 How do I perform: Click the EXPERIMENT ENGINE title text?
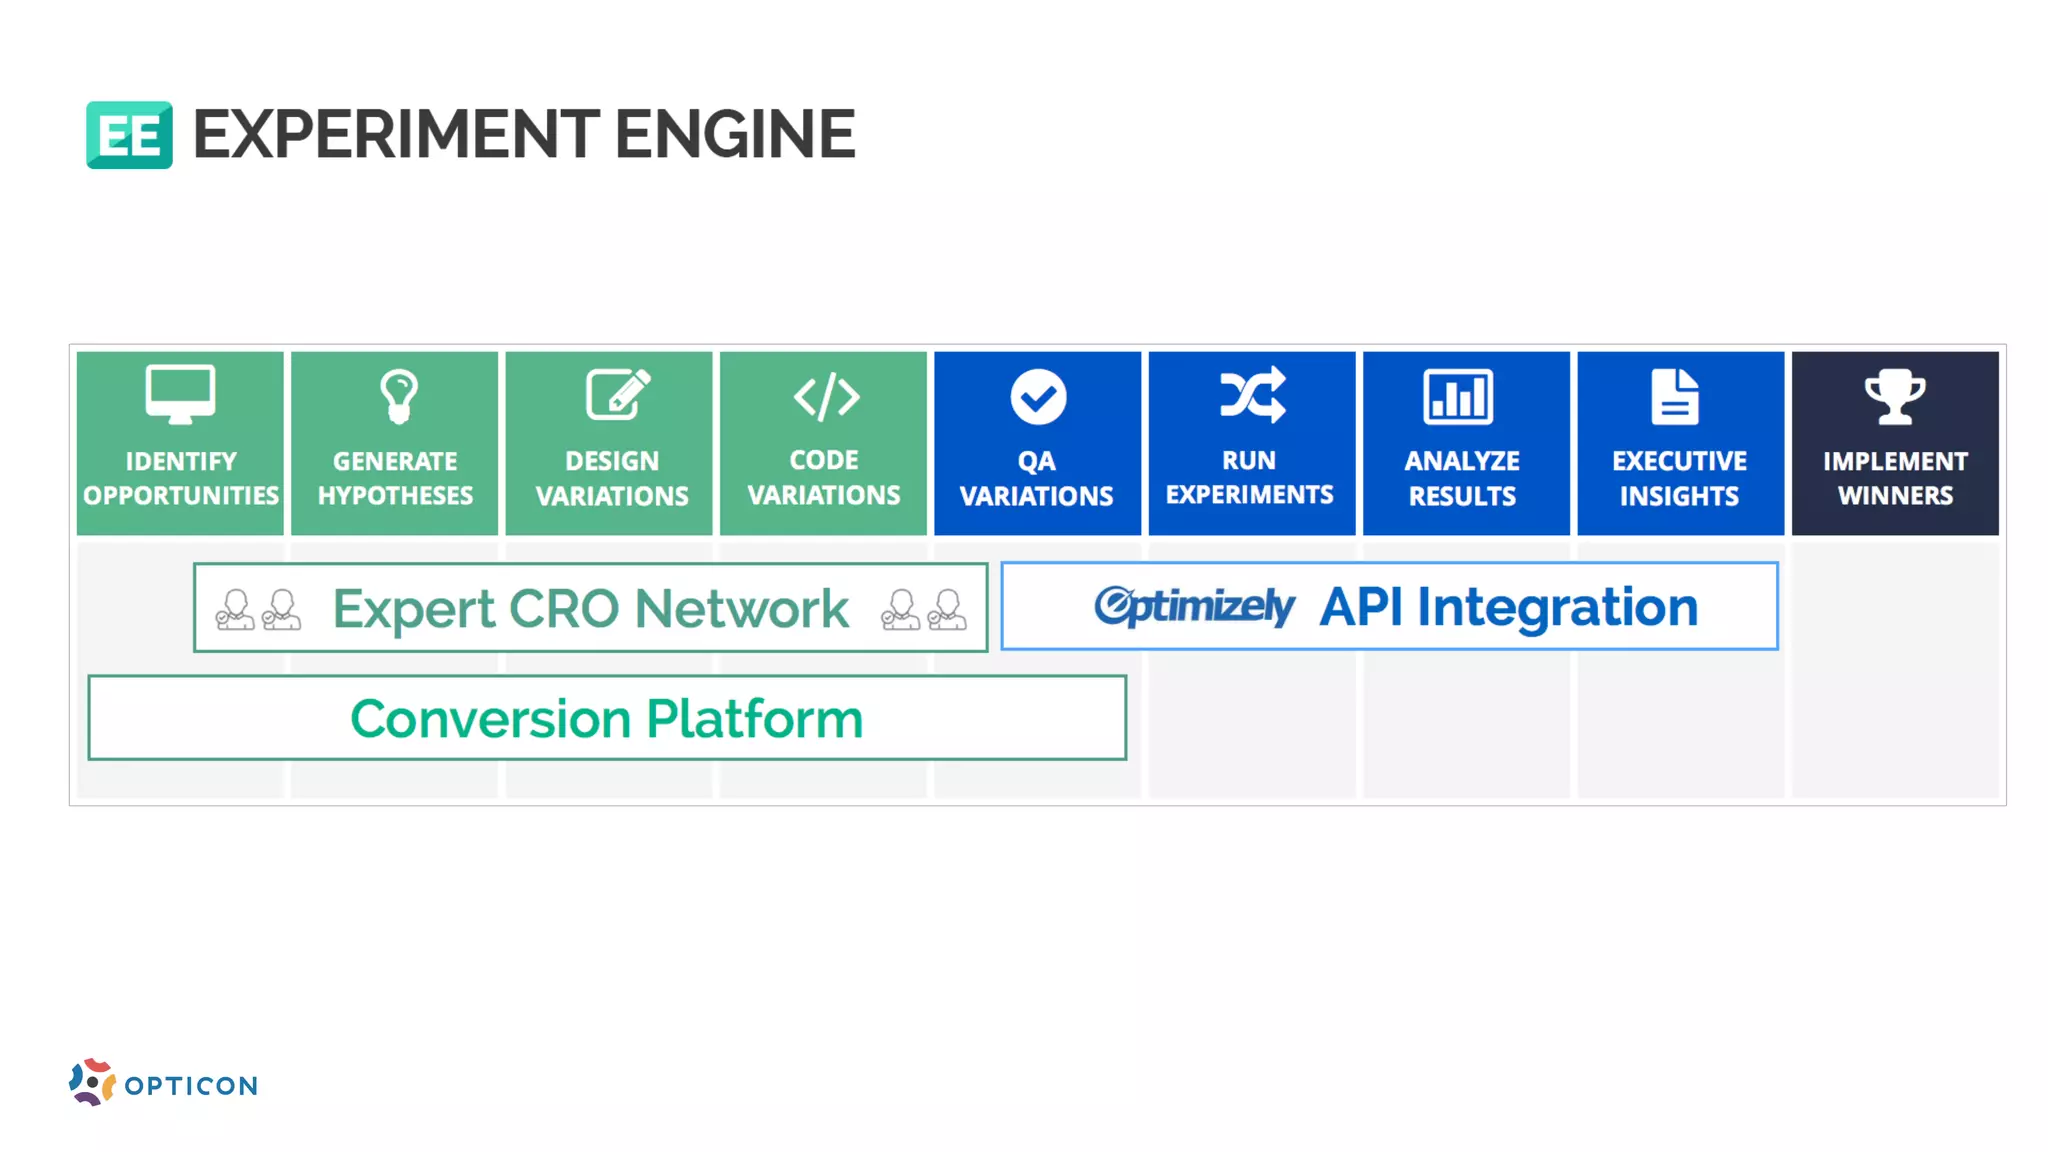point(524,135)
